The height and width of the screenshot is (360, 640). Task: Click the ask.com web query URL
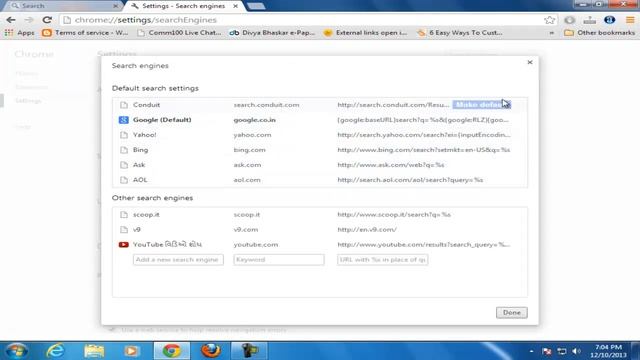pos(391,165)
